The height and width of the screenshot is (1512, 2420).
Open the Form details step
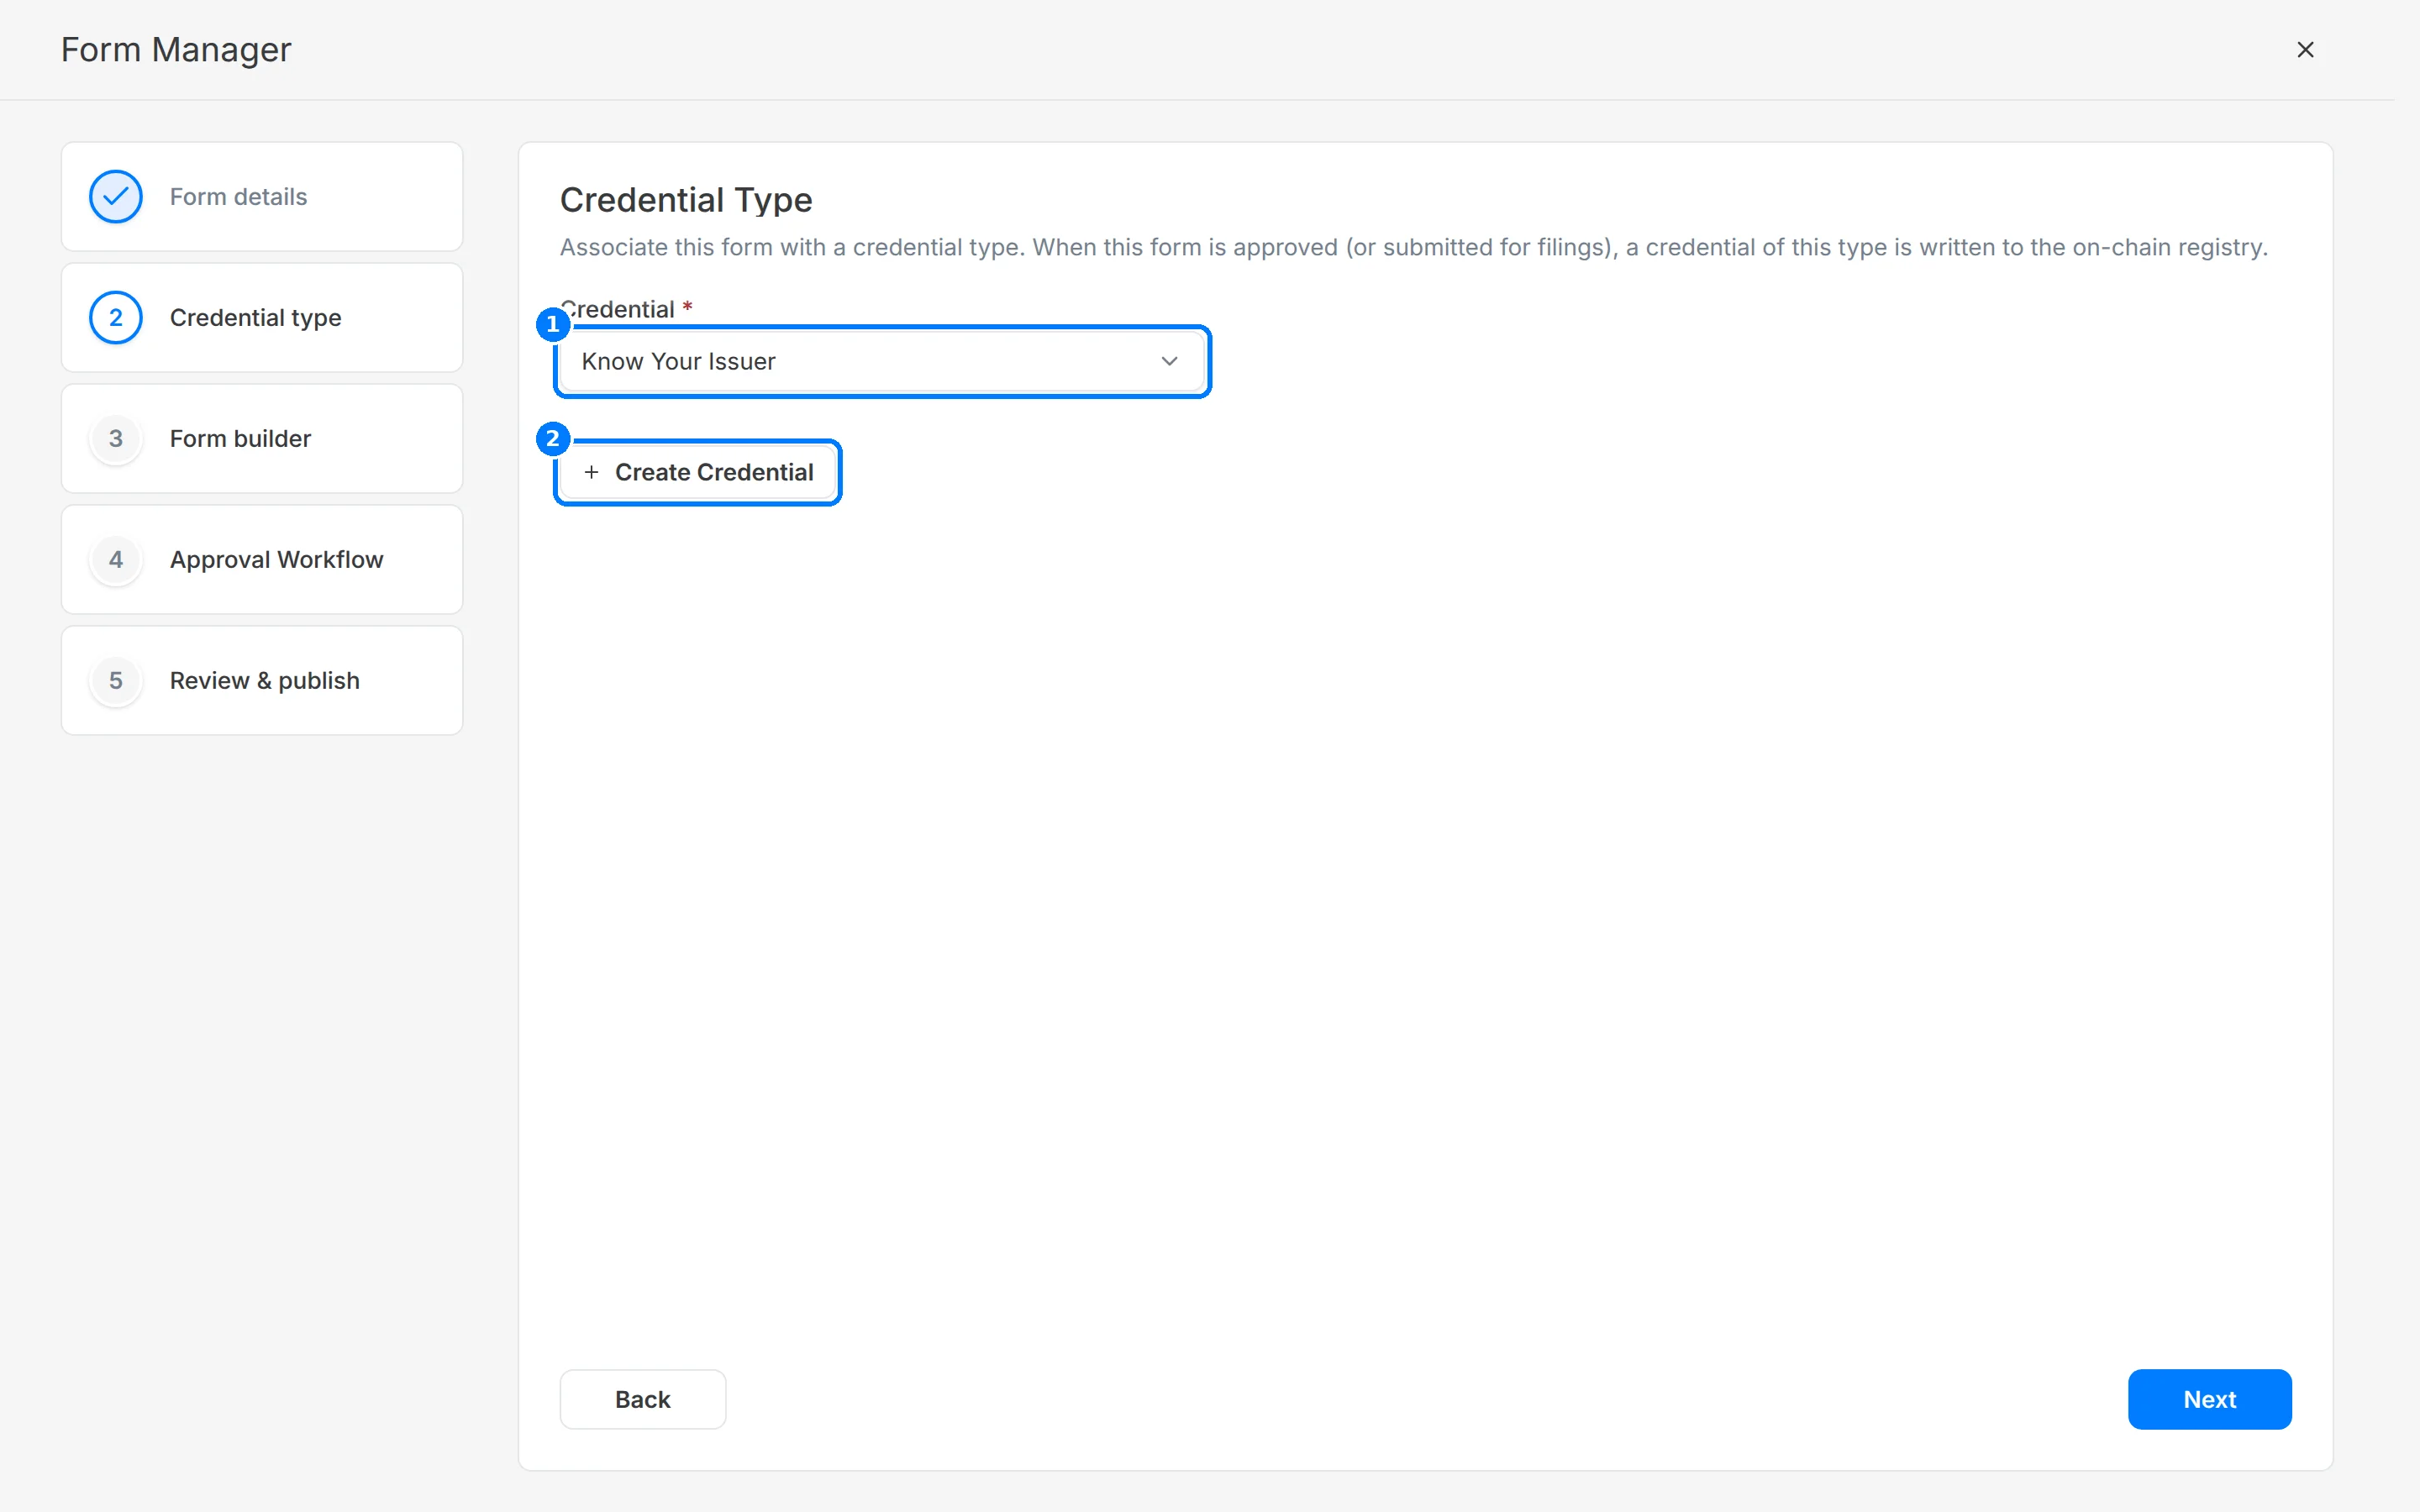click(x=262, y=197)
